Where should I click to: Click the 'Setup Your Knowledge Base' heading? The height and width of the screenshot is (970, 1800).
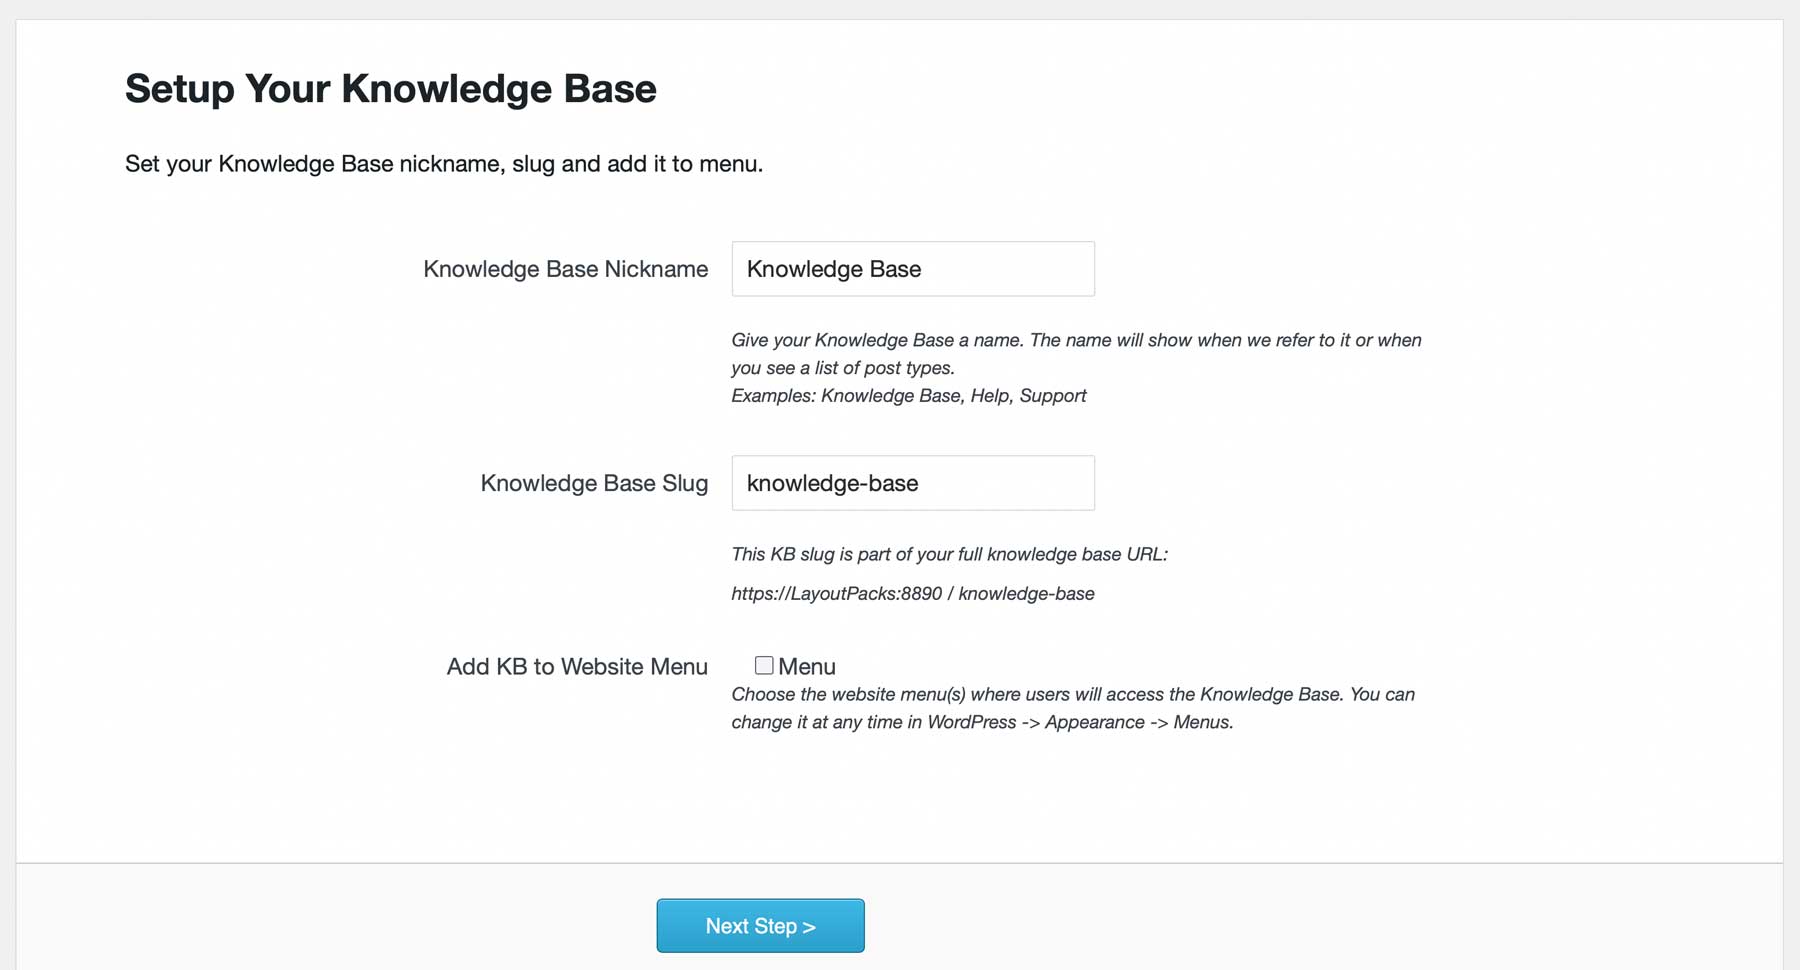tap(390, 88)
